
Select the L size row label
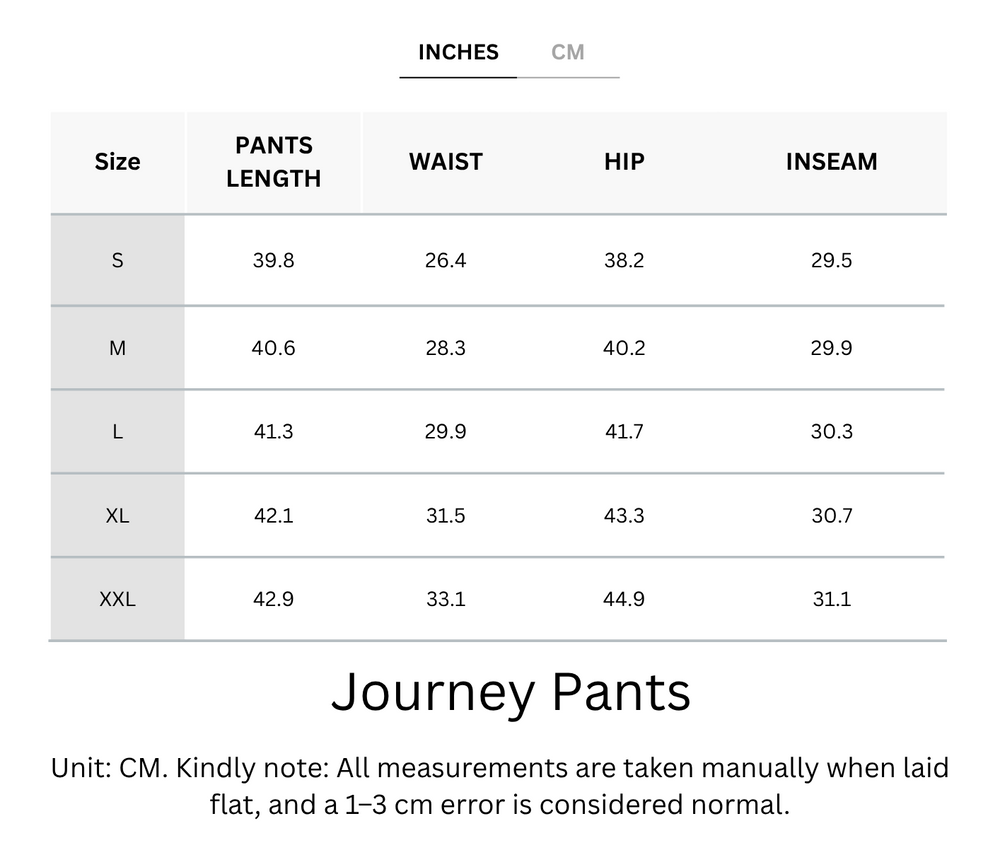point(117,431)
